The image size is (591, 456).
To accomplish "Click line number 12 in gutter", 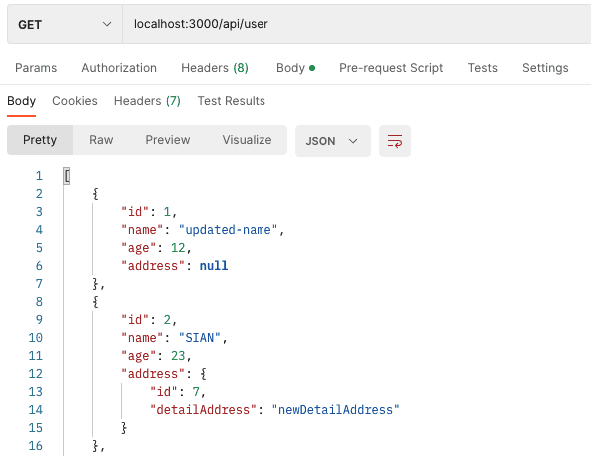I will click(x=36, y=374).
